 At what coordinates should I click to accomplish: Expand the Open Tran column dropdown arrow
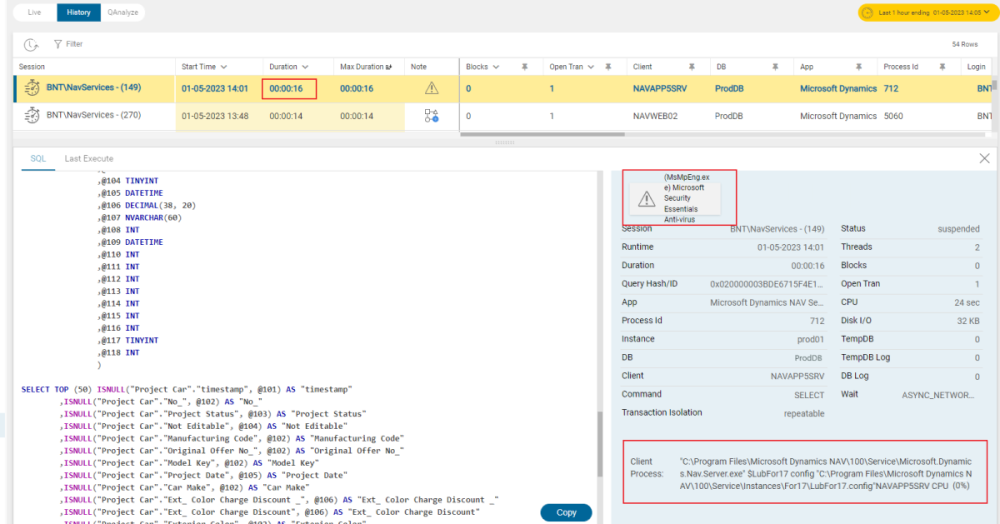click(x=591, y=67)
